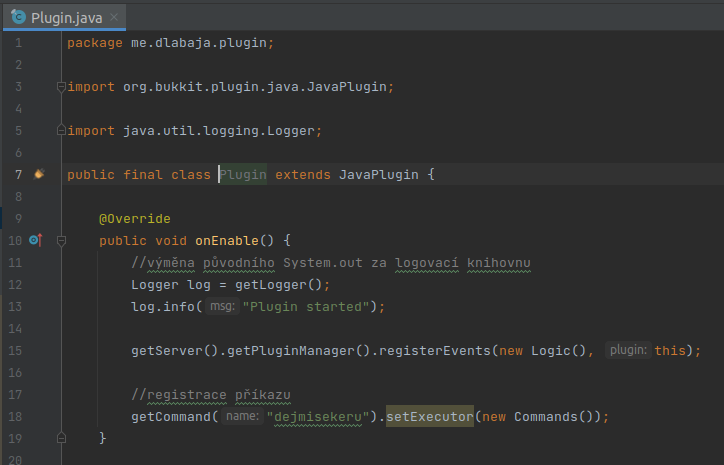The image size is (724, 465).
Task: Click registerEvents on line 15
Action: (434, 350)
